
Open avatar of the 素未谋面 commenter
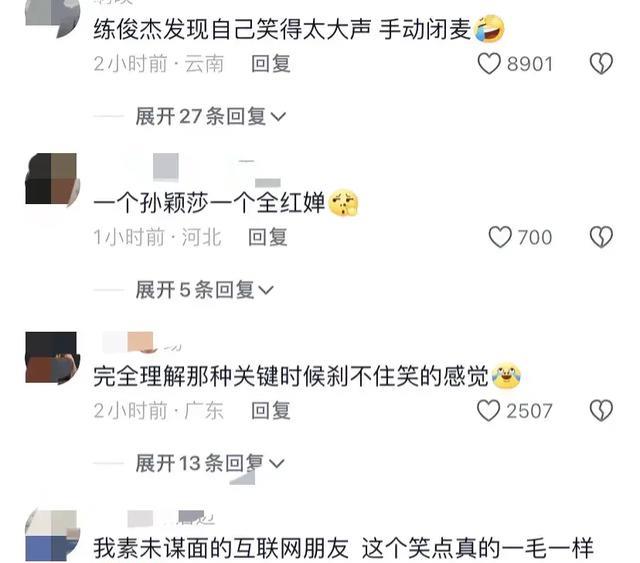pos(51,536)
